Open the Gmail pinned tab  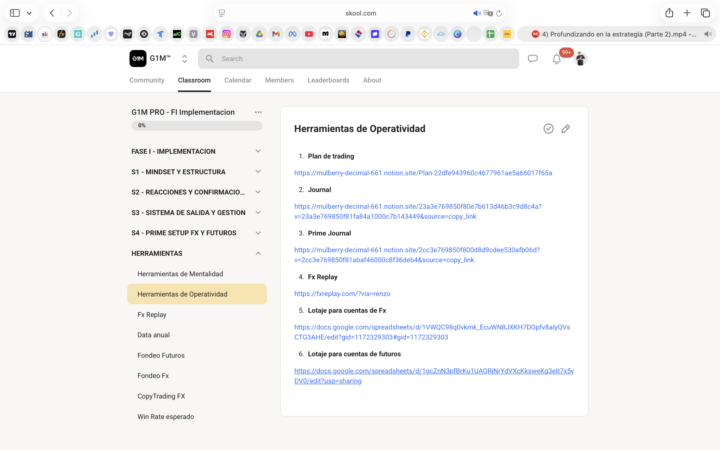(x=276, y=34)
